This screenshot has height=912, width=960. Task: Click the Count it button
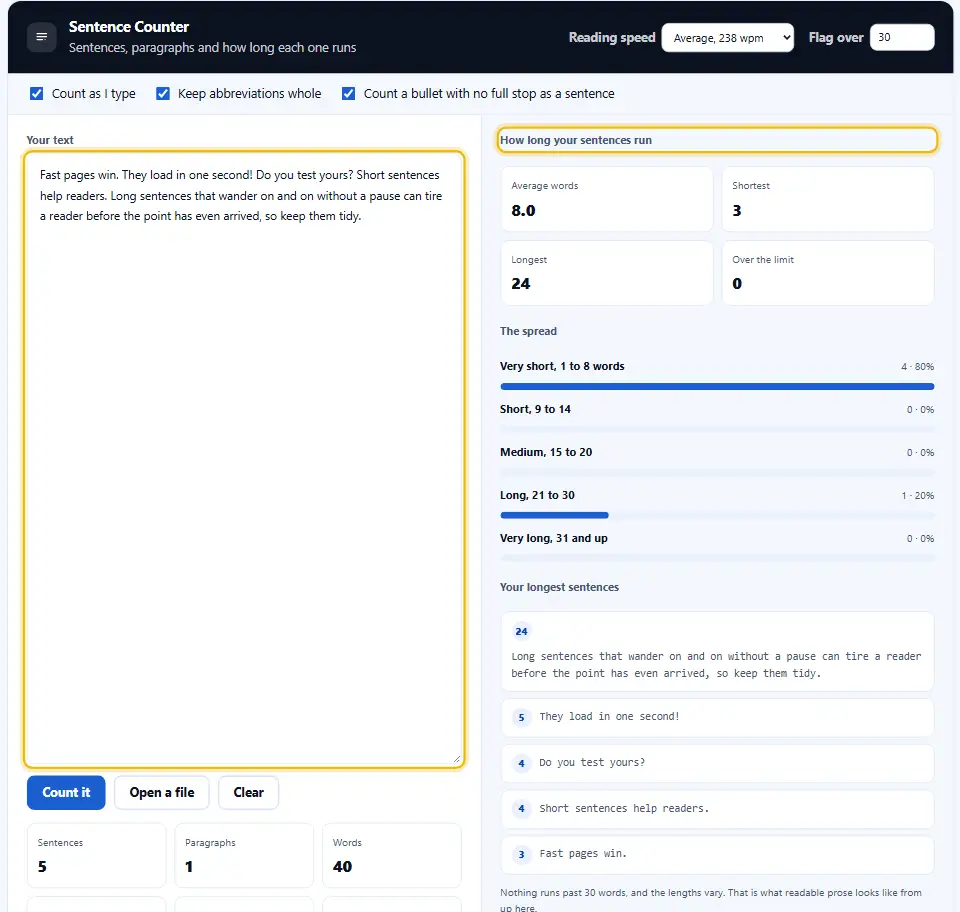[x=66, y=793]
